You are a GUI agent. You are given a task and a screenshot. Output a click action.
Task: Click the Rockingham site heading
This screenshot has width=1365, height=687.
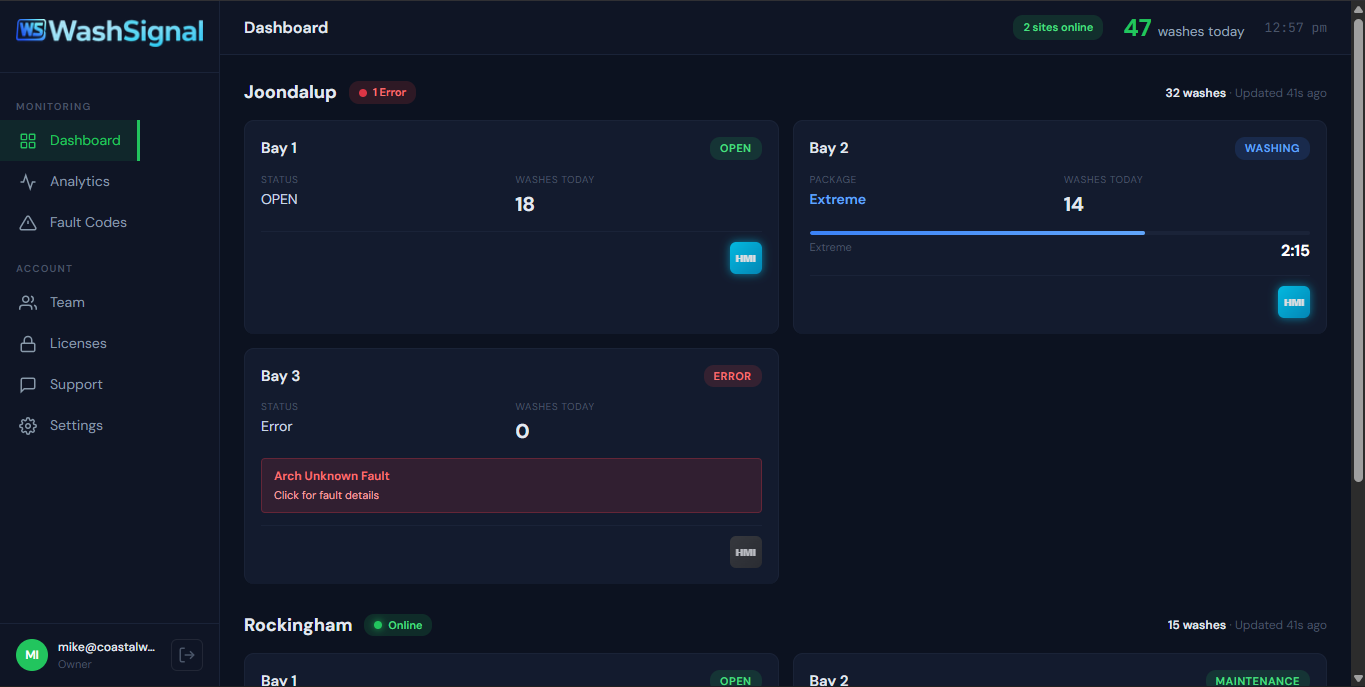(298, 625)
